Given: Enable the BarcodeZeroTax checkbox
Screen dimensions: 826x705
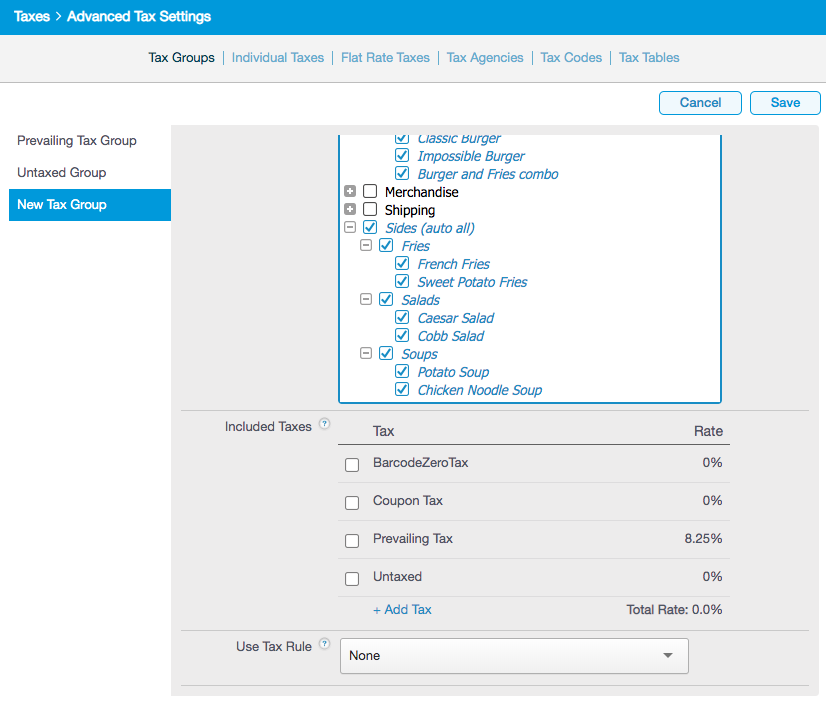Looking at the screenshot, I should click(352, 465).
